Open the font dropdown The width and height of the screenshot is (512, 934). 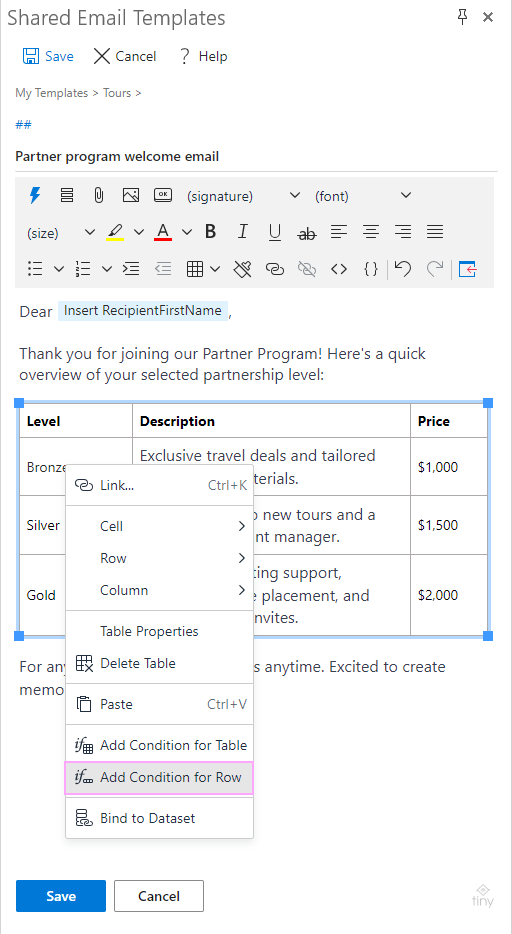363,195
